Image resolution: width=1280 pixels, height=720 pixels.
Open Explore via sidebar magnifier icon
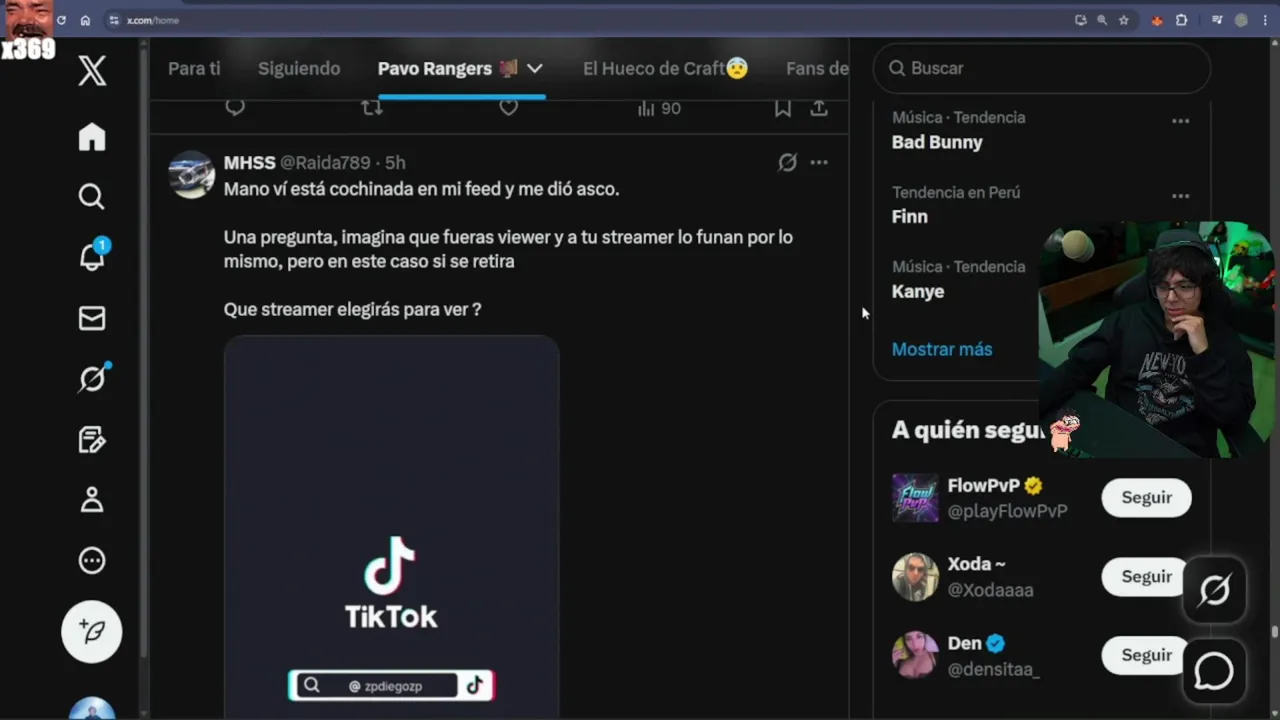(x=92, y=197)
